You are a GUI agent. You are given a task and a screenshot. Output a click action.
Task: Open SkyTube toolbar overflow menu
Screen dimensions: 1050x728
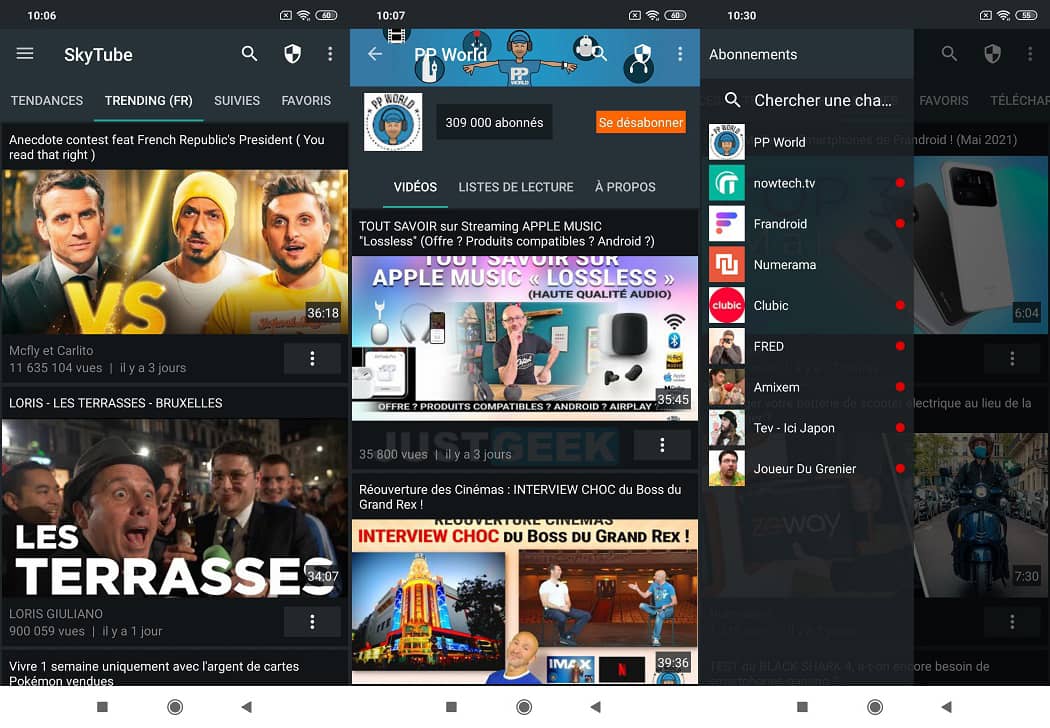click(330, 54)
